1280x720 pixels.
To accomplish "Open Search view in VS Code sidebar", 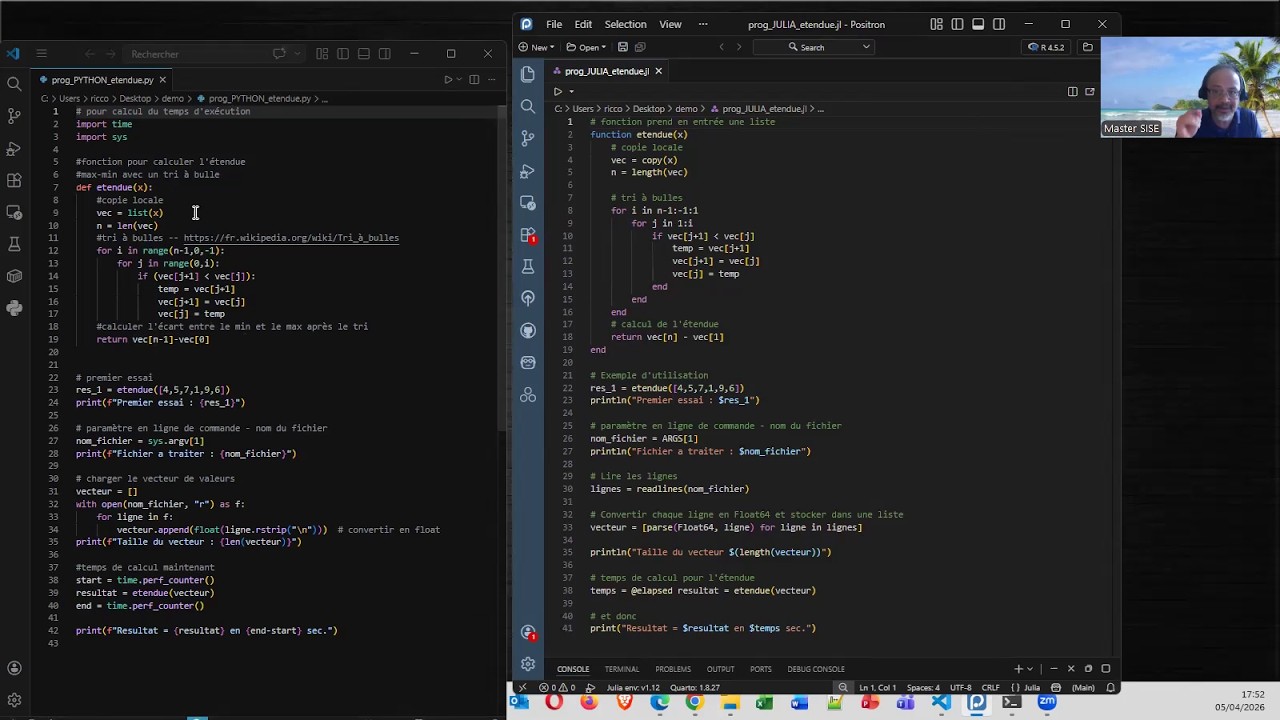I will point(14,84).
